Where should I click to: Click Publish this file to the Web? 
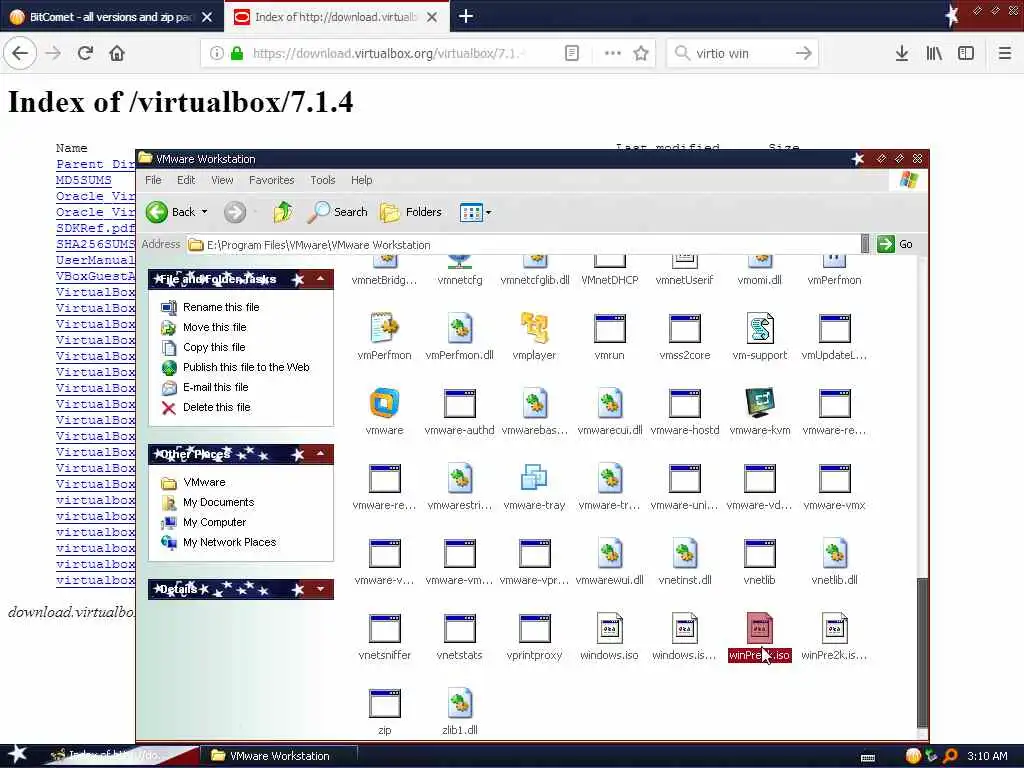click(x=246, y=367)
